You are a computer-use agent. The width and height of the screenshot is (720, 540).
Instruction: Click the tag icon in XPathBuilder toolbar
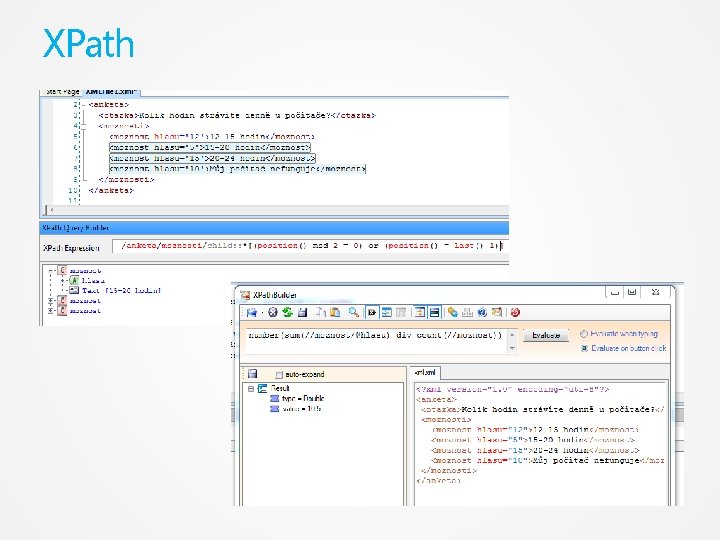click(453, 313)
